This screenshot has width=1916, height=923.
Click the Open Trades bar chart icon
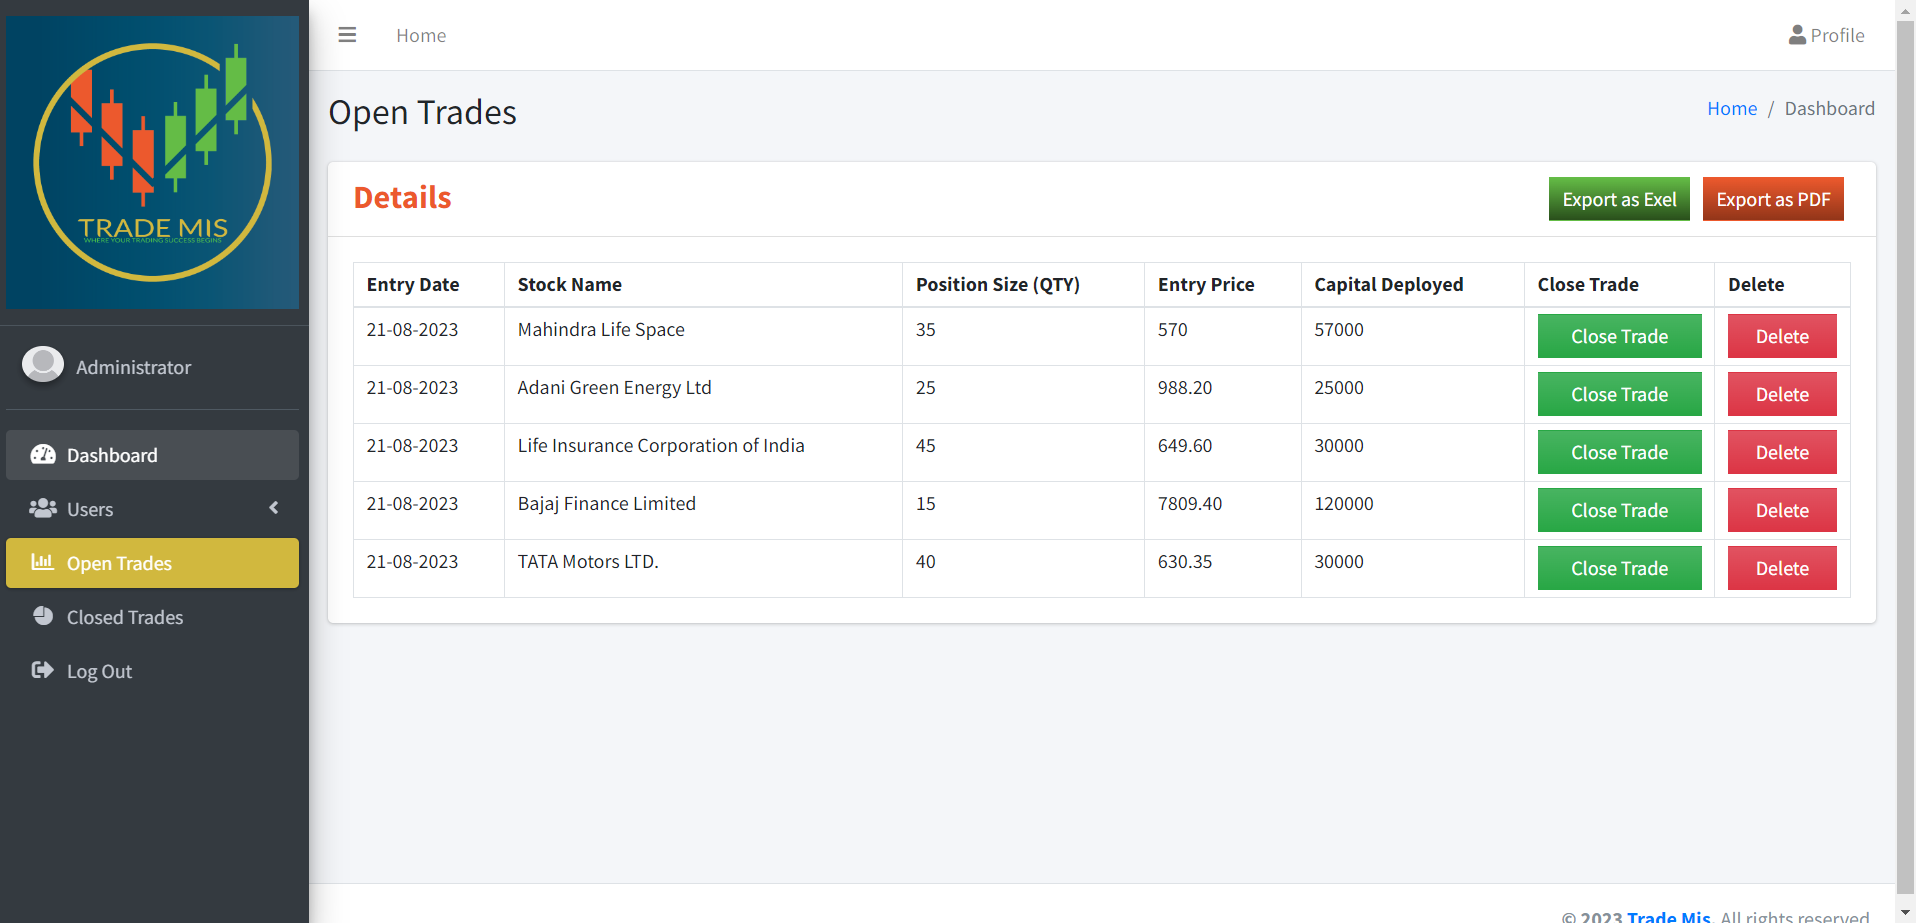(x=42, y=562)
